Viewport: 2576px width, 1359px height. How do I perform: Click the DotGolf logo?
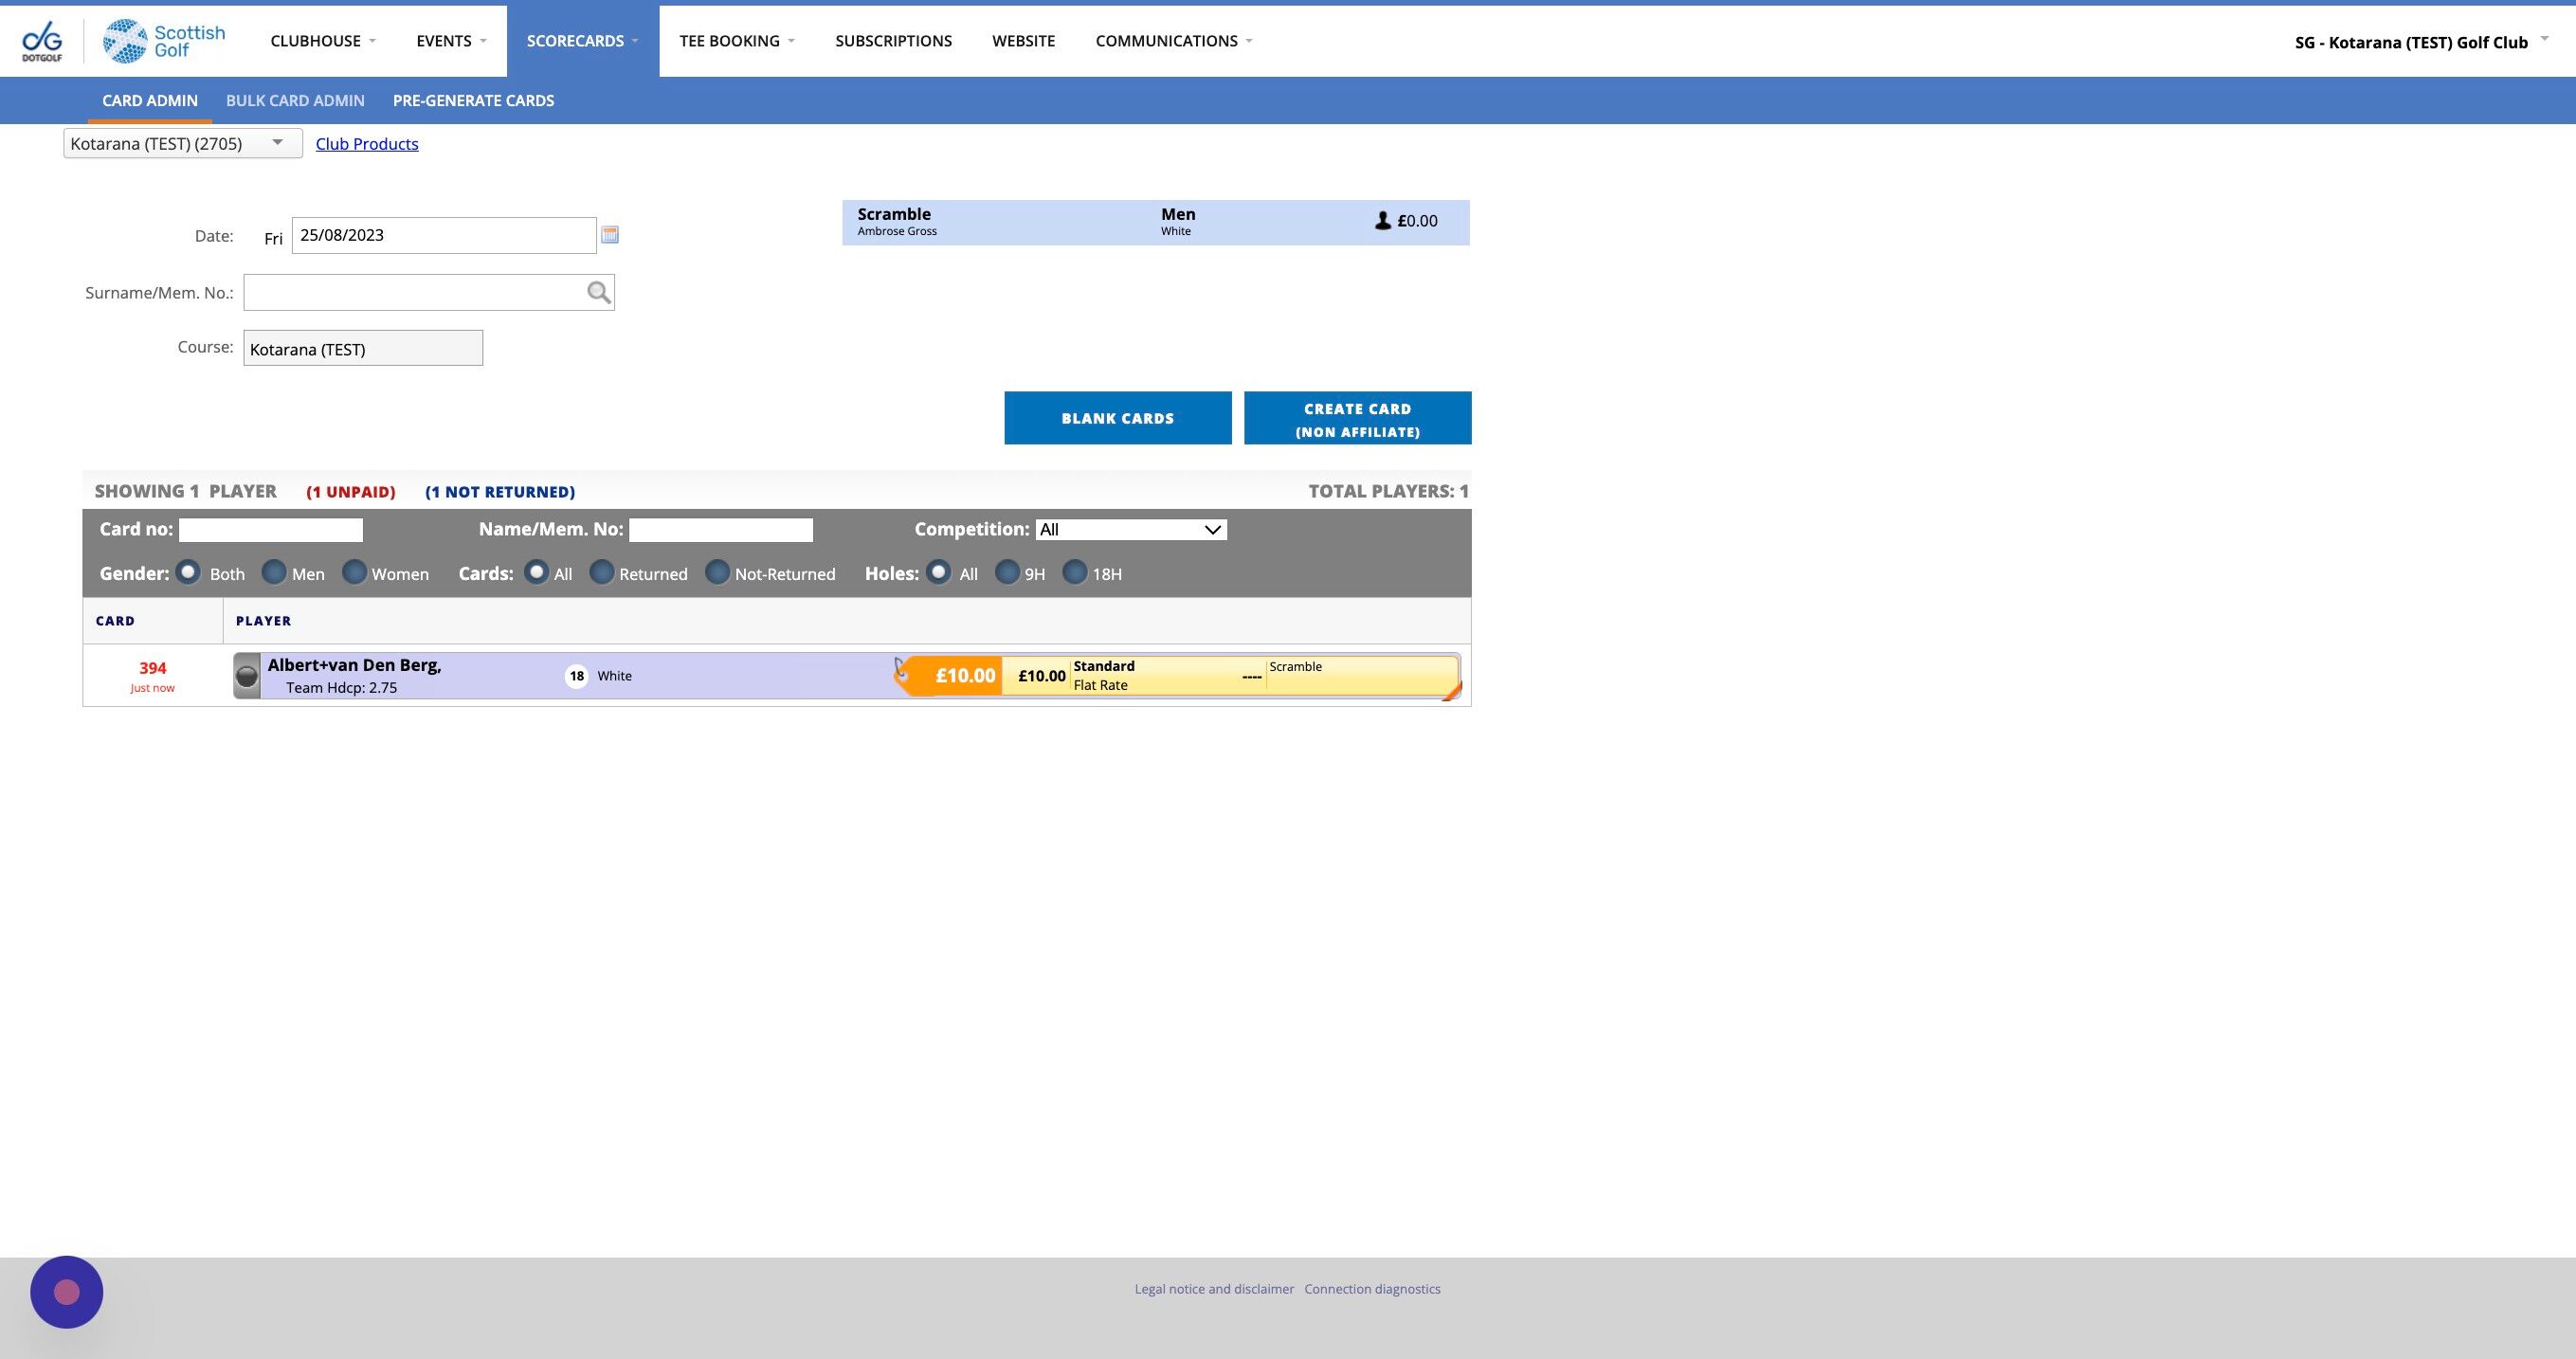click(42, 41)
